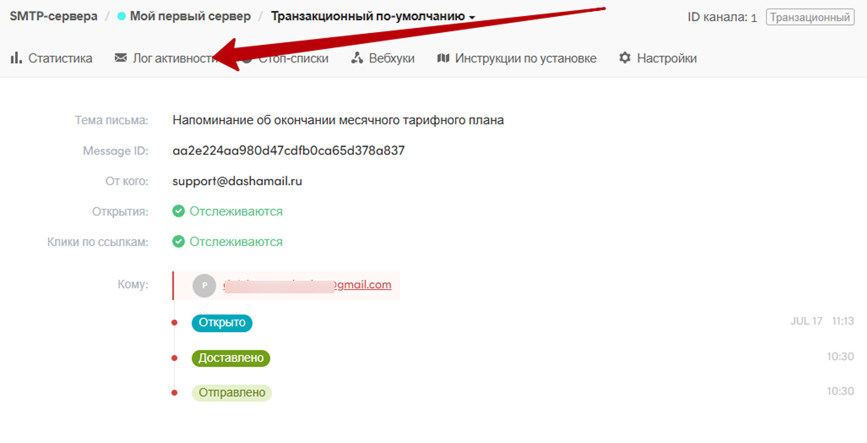Click the green Доставлено status badge
The image size is (867, 443).
231,357
